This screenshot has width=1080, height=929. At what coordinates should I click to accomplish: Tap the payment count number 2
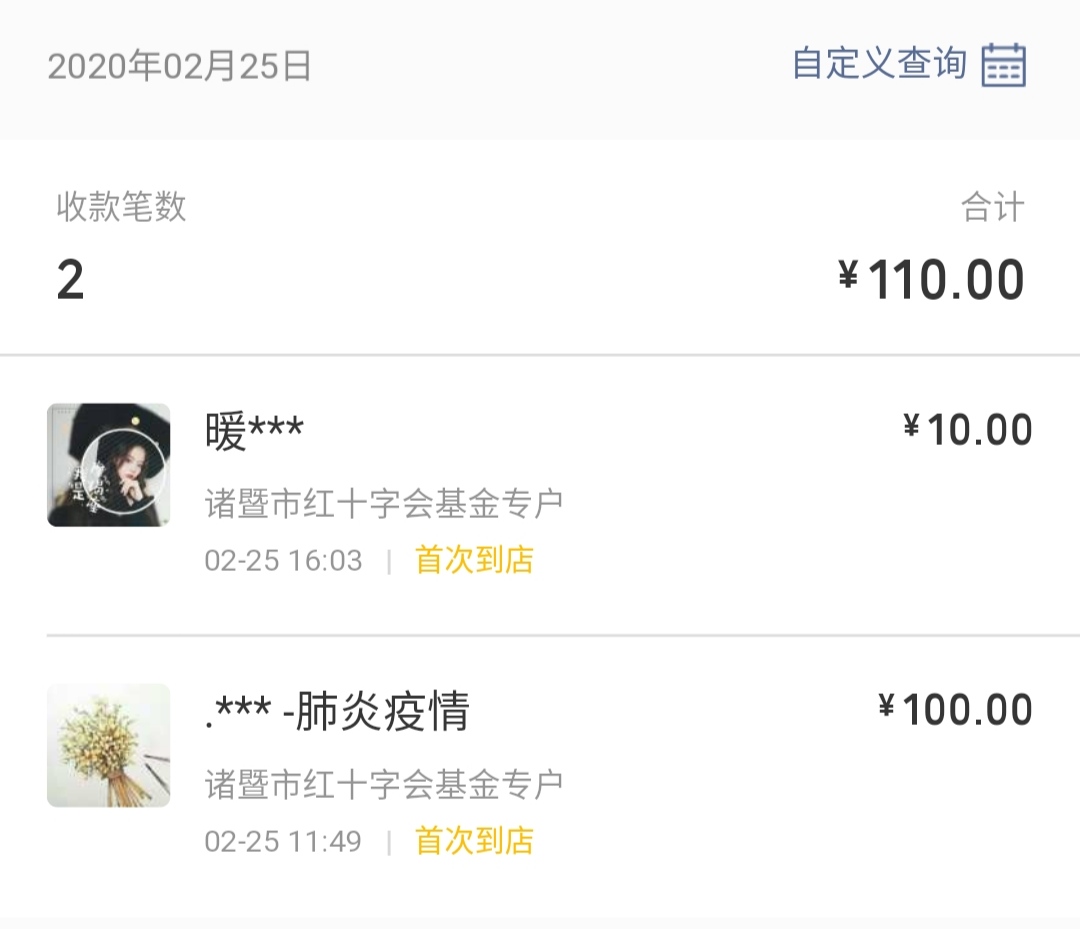coord(70,281)
